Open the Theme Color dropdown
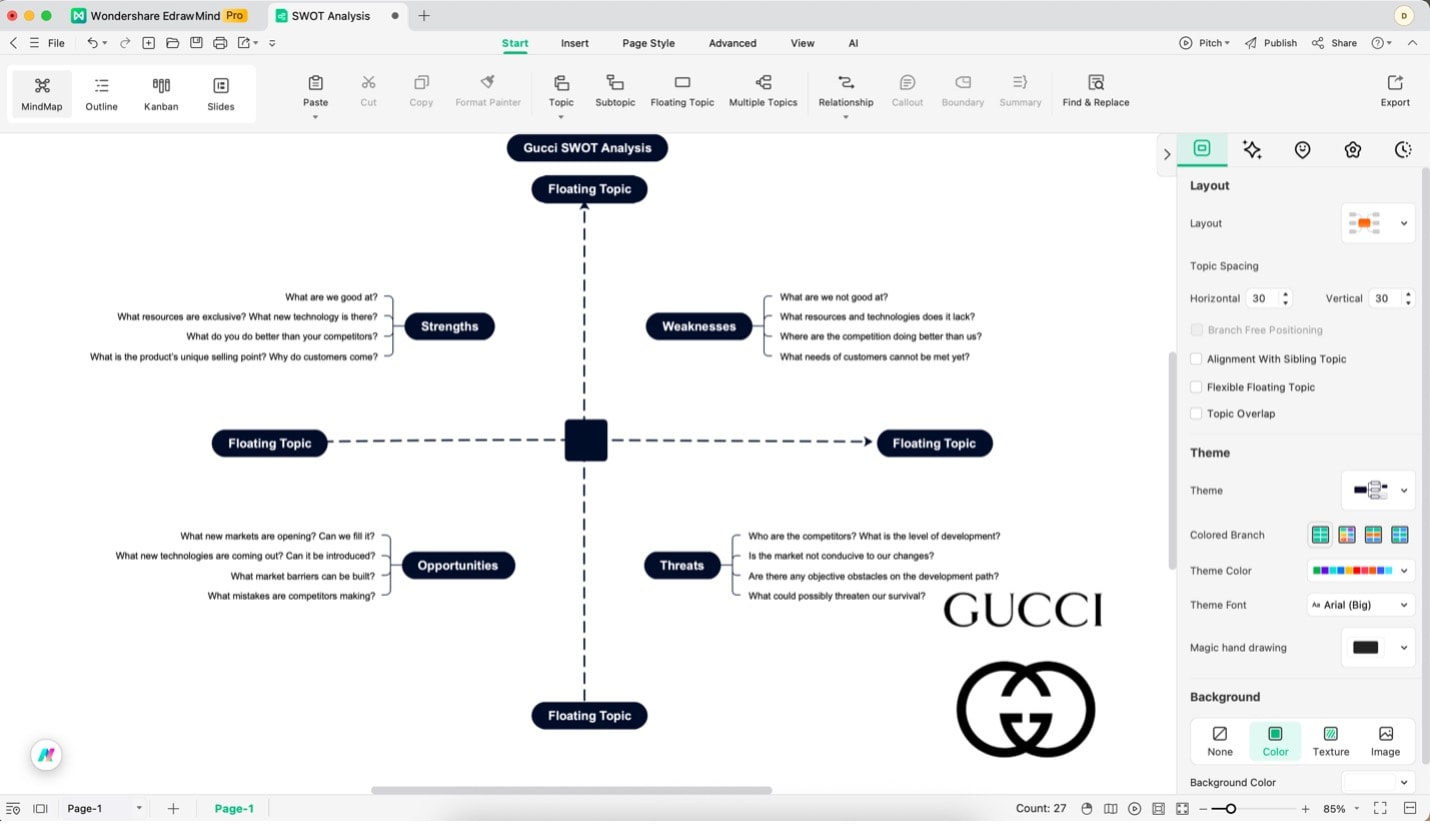The width and height of the screenshot is (1430, 825). click(x=1361, y=571)
